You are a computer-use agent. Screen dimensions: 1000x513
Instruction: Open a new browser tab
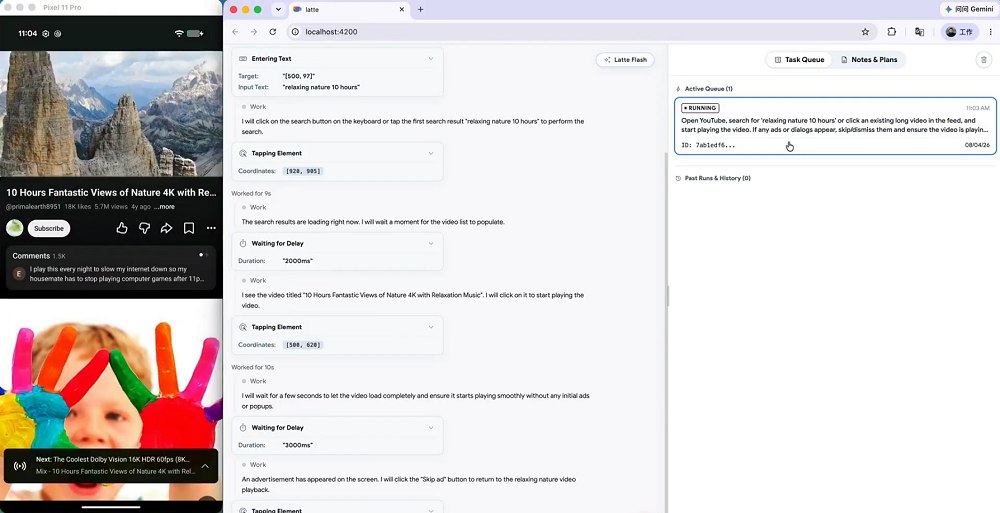click(x=420, y=10)
